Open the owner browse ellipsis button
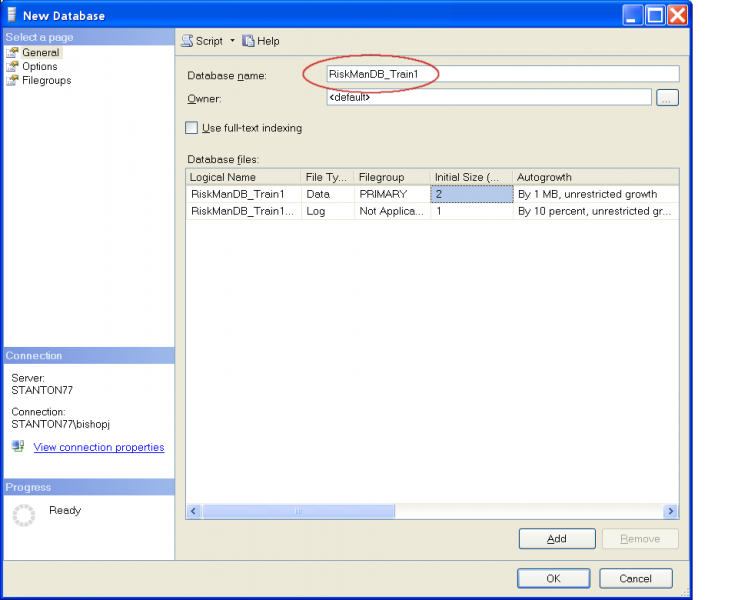The width and height of the screenshot is (738, 600). point(667,98)
